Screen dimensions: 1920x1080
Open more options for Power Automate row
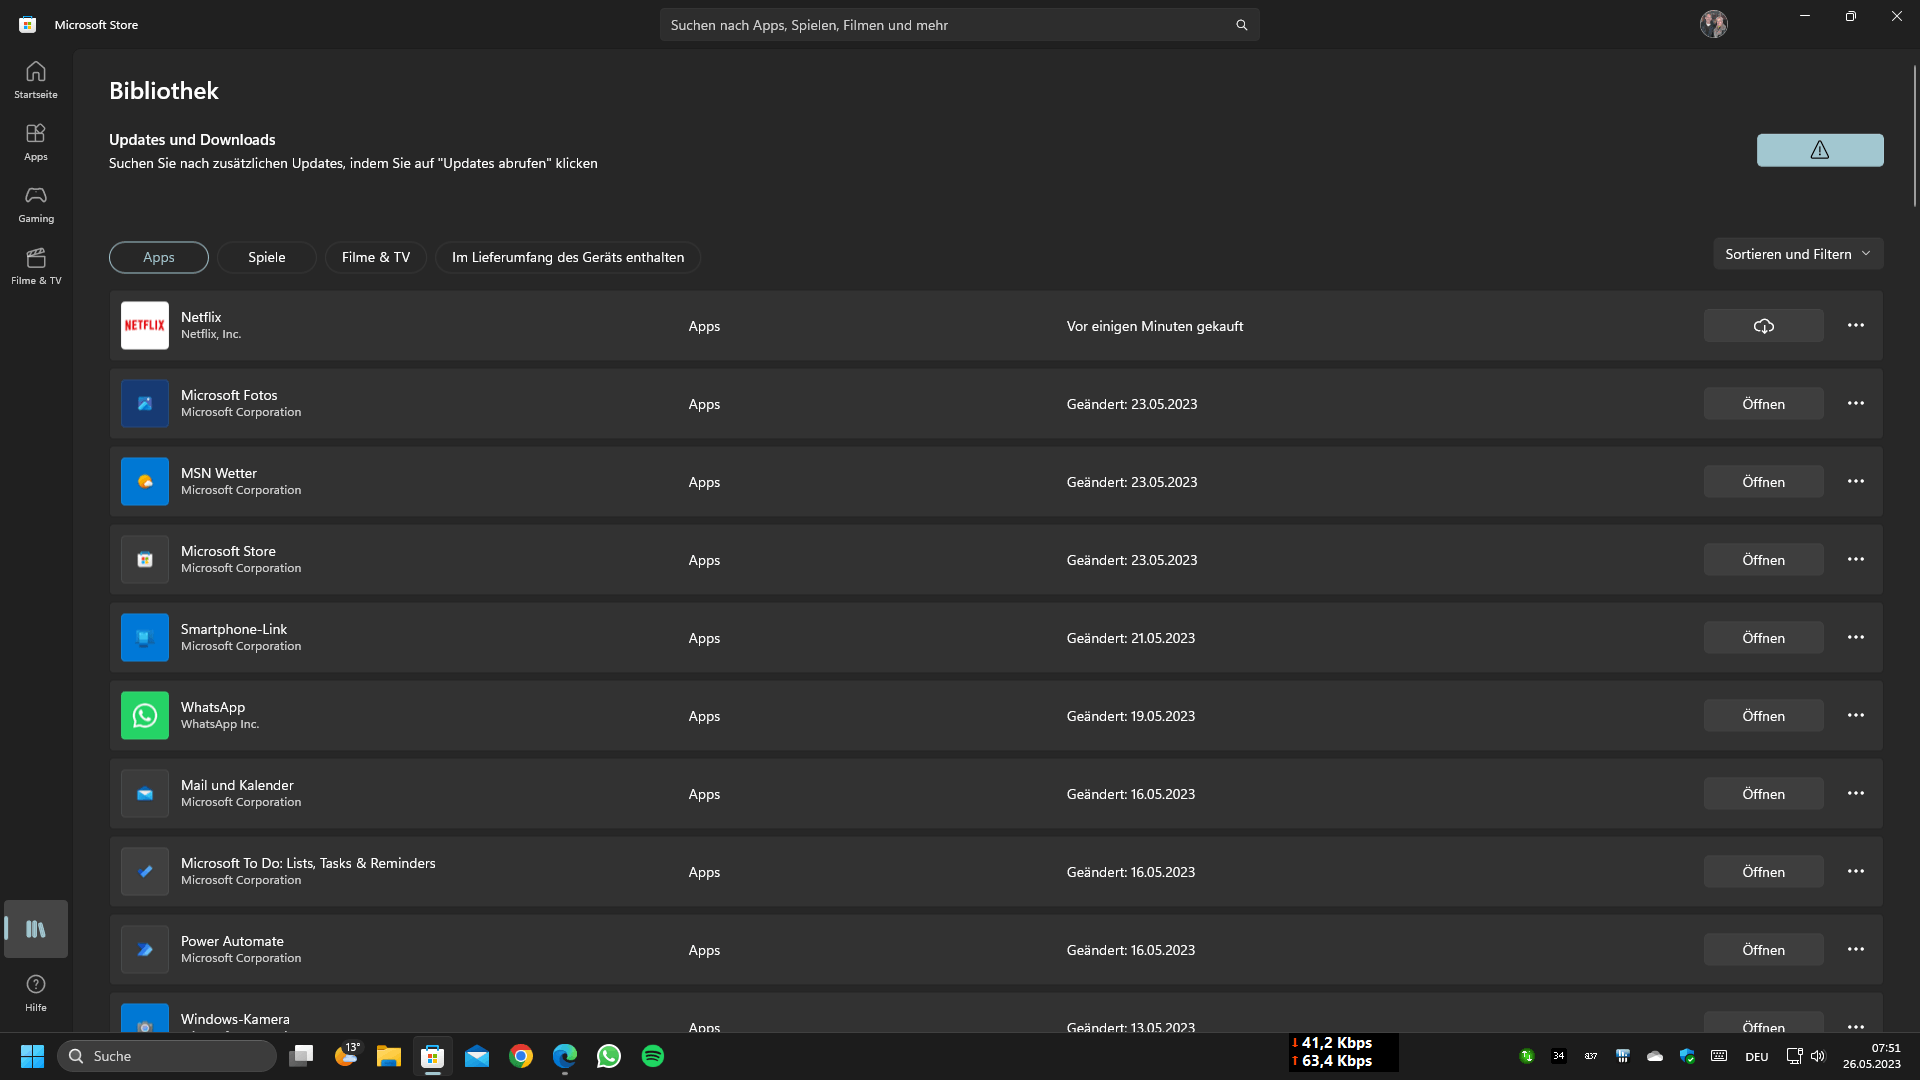click(1855, 950)
